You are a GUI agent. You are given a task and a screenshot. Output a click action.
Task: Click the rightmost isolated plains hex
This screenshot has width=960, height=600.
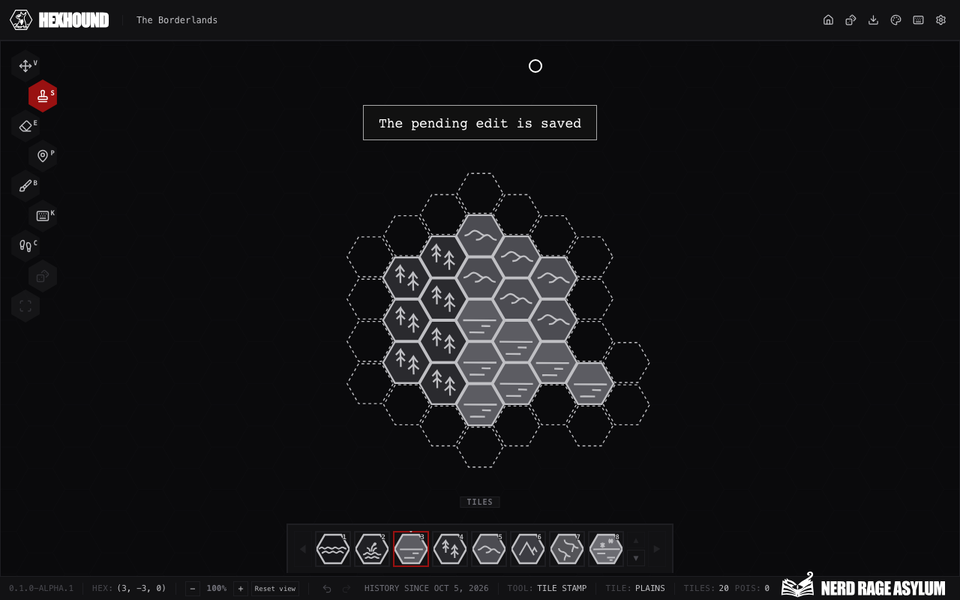pos(590,384)
